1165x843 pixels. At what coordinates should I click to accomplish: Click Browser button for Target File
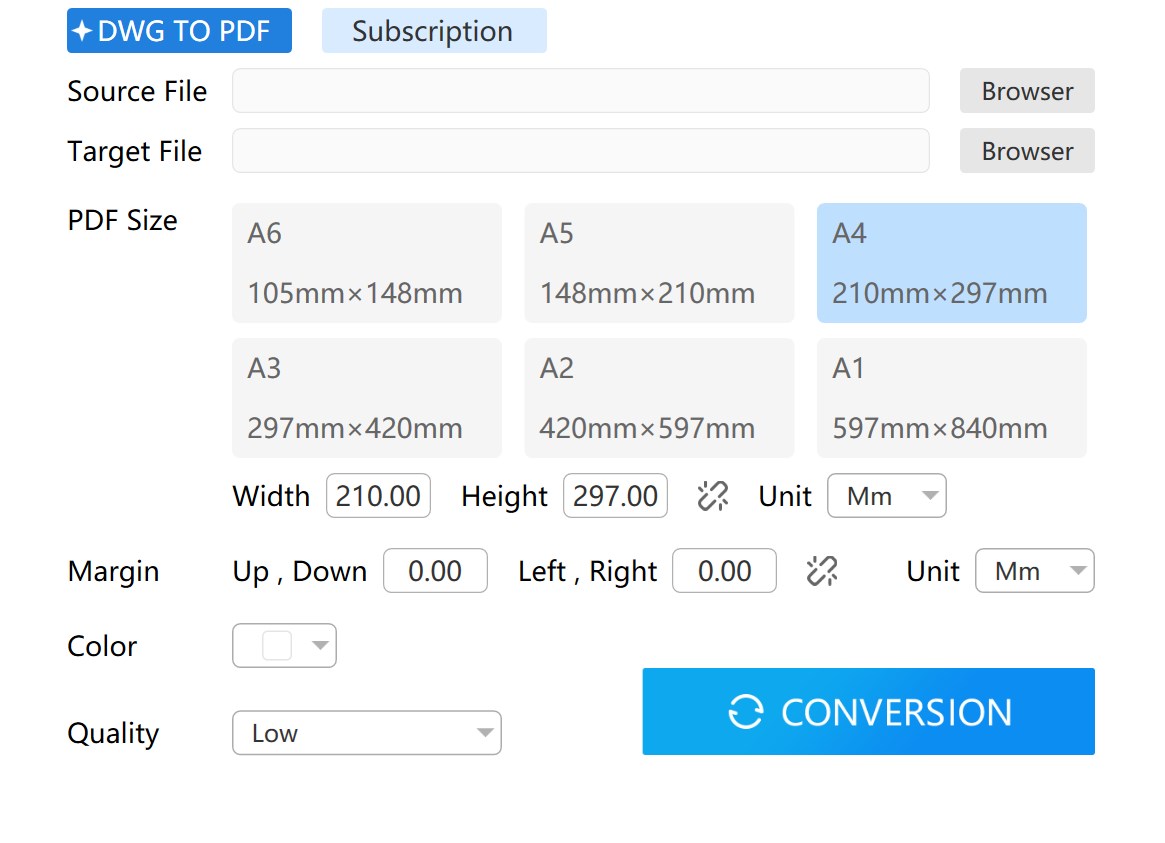[x=1026, y=151]
